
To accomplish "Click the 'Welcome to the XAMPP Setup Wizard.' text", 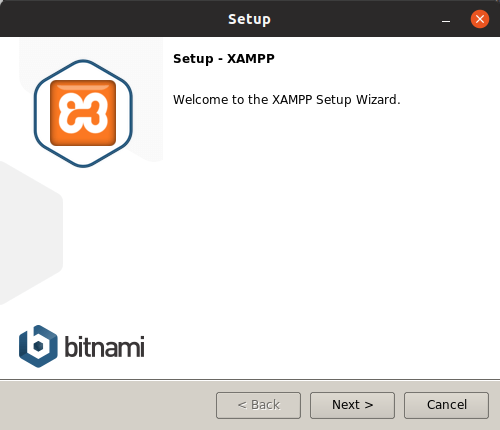I will point(287,100).
